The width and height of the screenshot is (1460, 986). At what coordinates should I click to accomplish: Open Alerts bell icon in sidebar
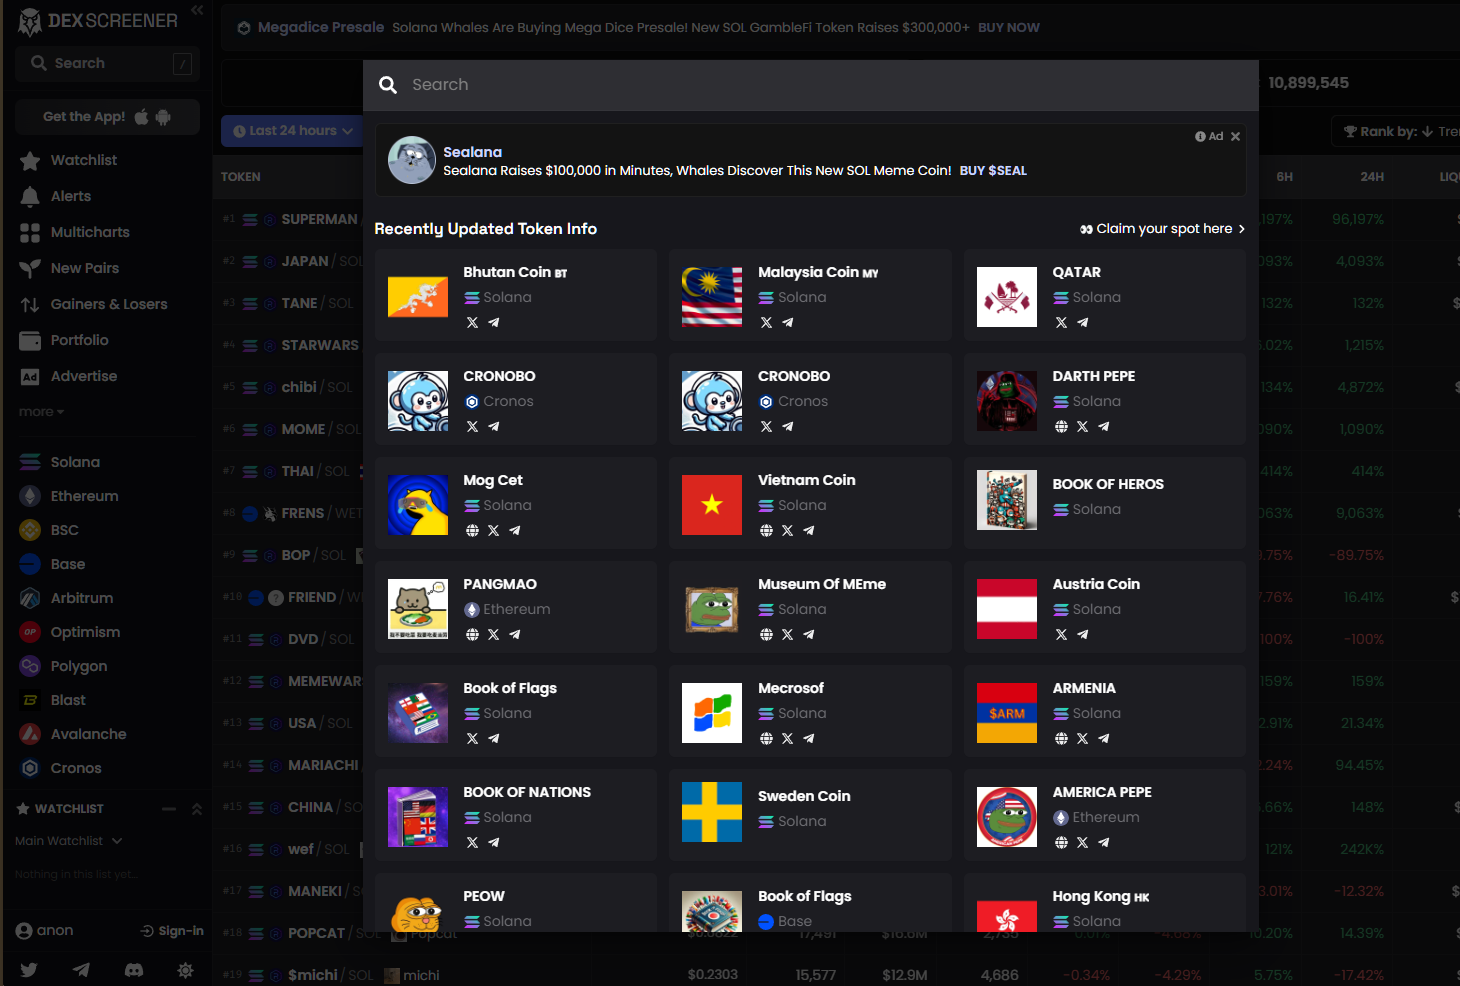pyautogui.click(x=30, y=196)
